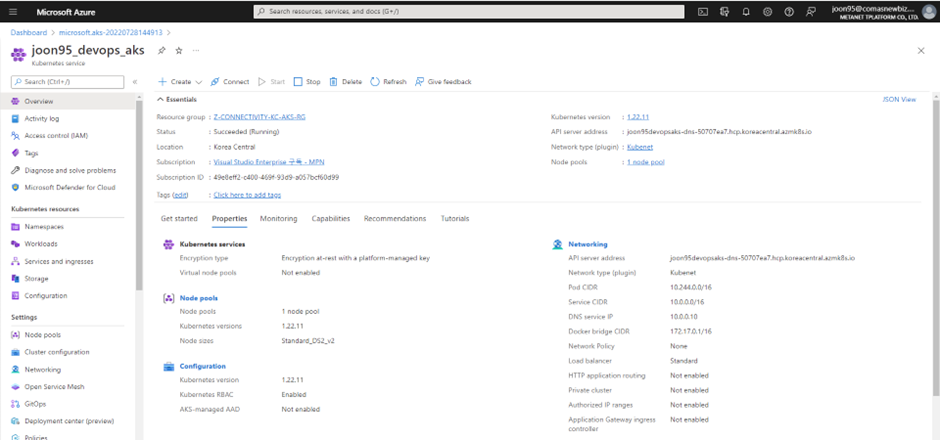Collapse the Essentials section
This screenshot has height=440, width=940.
(x=177, y=100)
